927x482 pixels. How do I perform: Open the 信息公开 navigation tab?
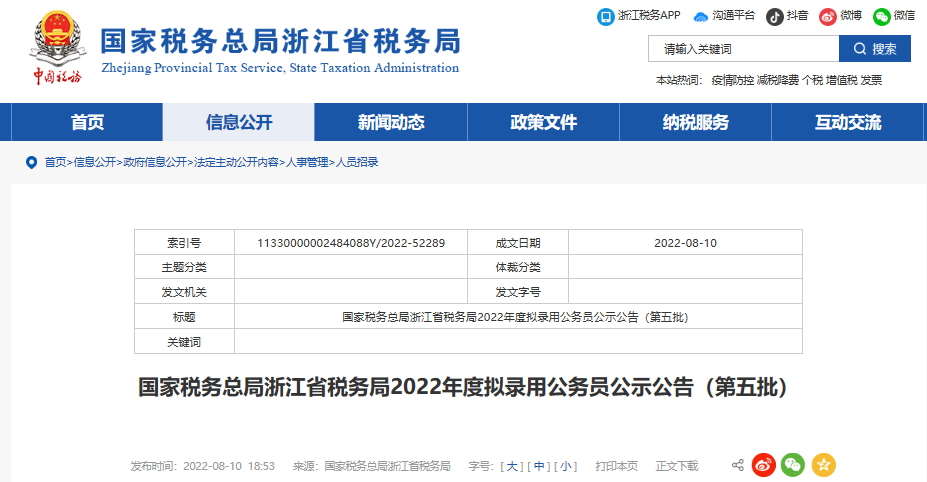[238, 122]
